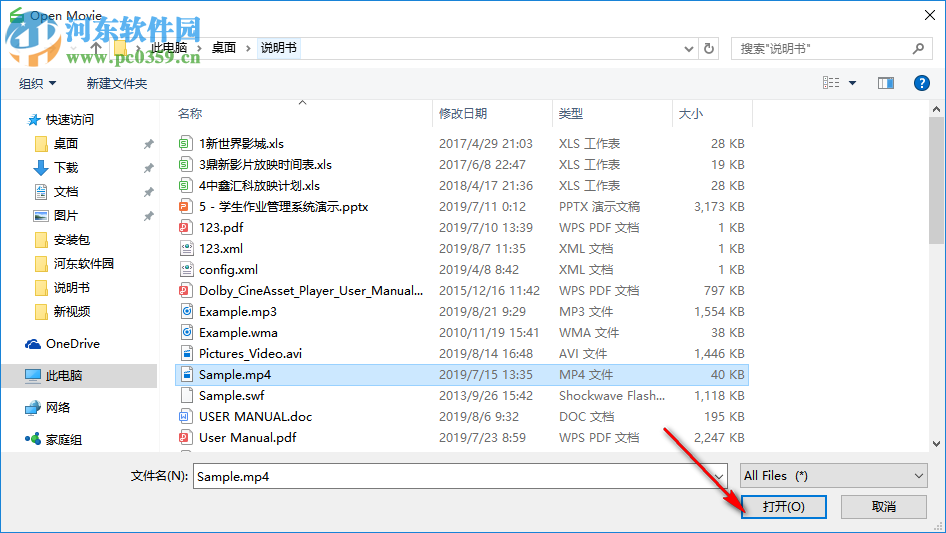Viewport: 946px width, 533px height.
Task: Navigate to 说明书 breadcrumb
Action: click(279, 48)
